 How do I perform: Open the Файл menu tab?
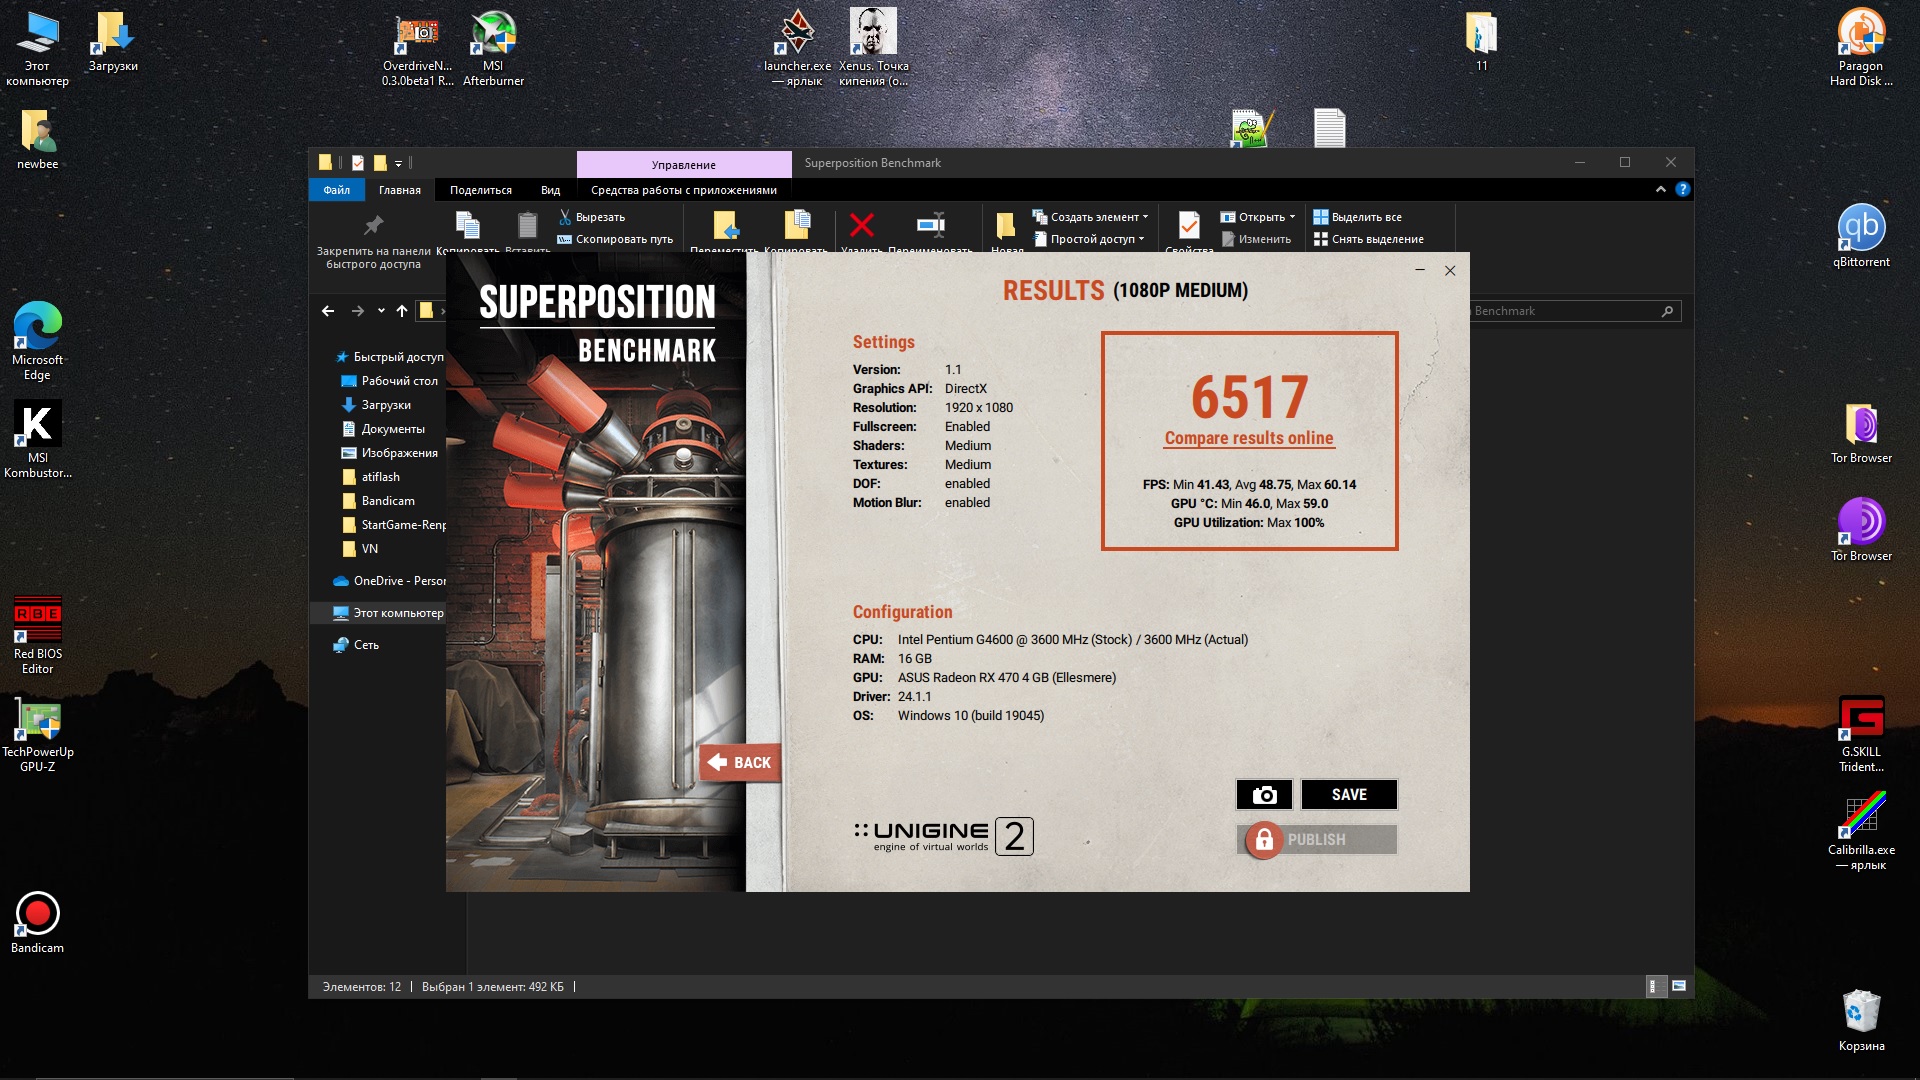[x=336, y=190]
